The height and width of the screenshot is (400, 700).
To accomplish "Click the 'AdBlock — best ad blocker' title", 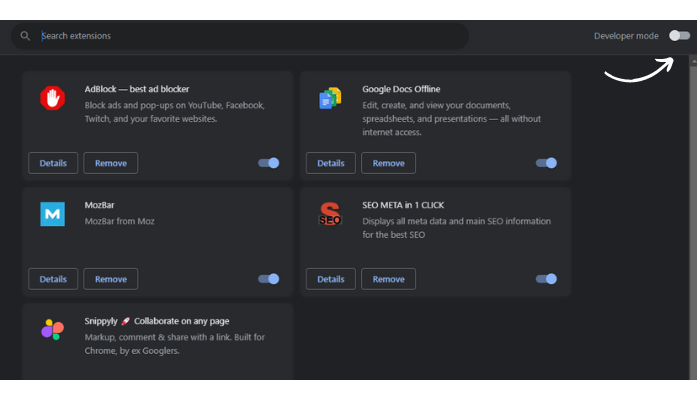I will pos(137,89).
